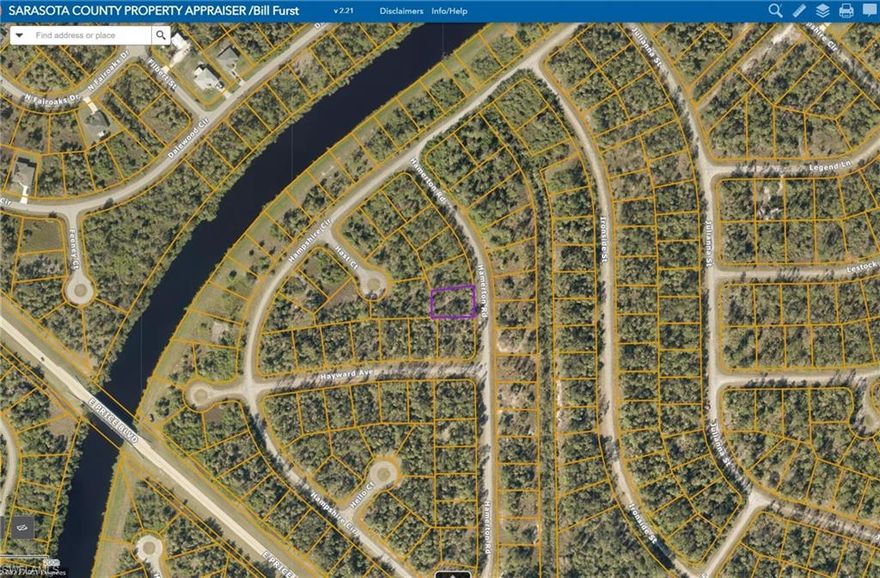
Task: Open the Info/Help menu item
Action: coord(449,11)
